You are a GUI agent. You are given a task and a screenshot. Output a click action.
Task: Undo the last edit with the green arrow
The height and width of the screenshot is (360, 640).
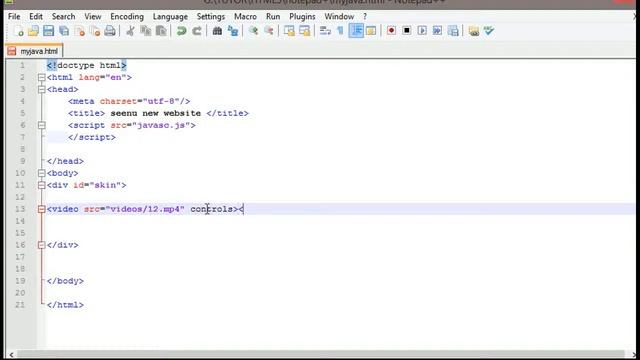coord(181,31)
